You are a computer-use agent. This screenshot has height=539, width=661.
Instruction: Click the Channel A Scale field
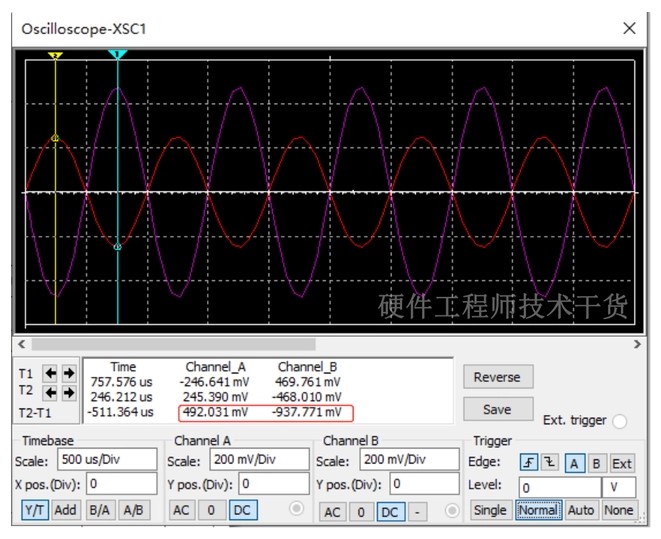point(259,459)
